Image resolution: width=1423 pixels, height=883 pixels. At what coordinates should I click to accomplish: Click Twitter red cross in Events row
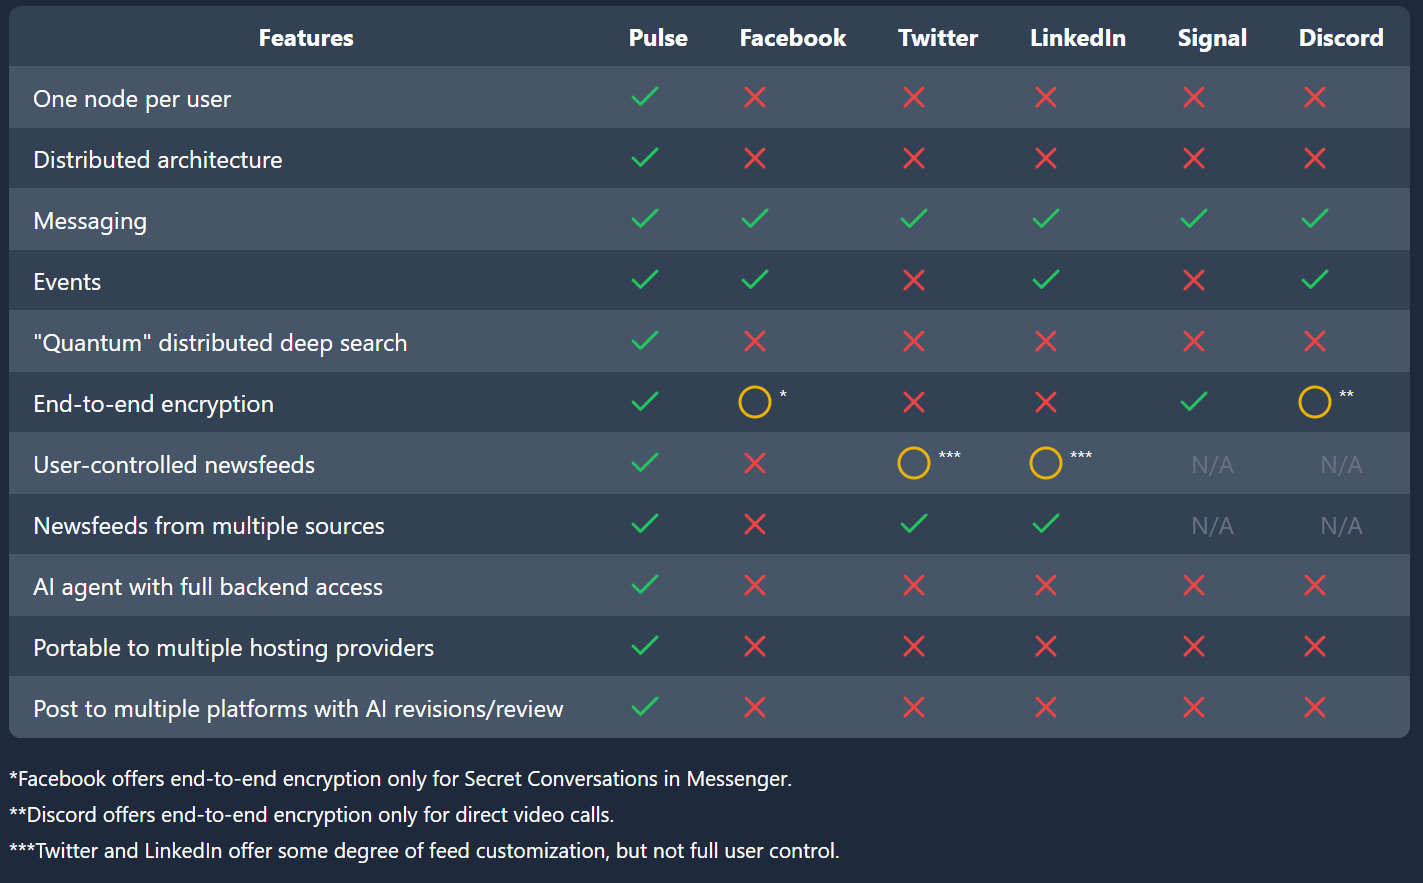coord(914,280)
